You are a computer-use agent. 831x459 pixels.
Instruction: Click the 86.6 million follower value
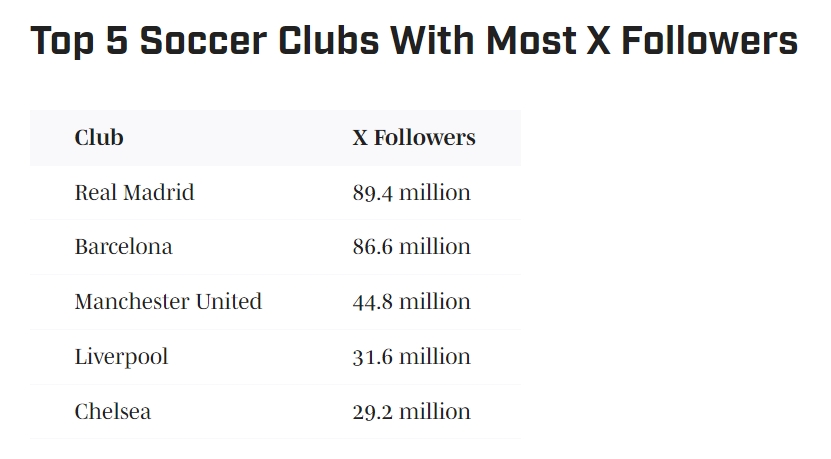coord(411,247)
